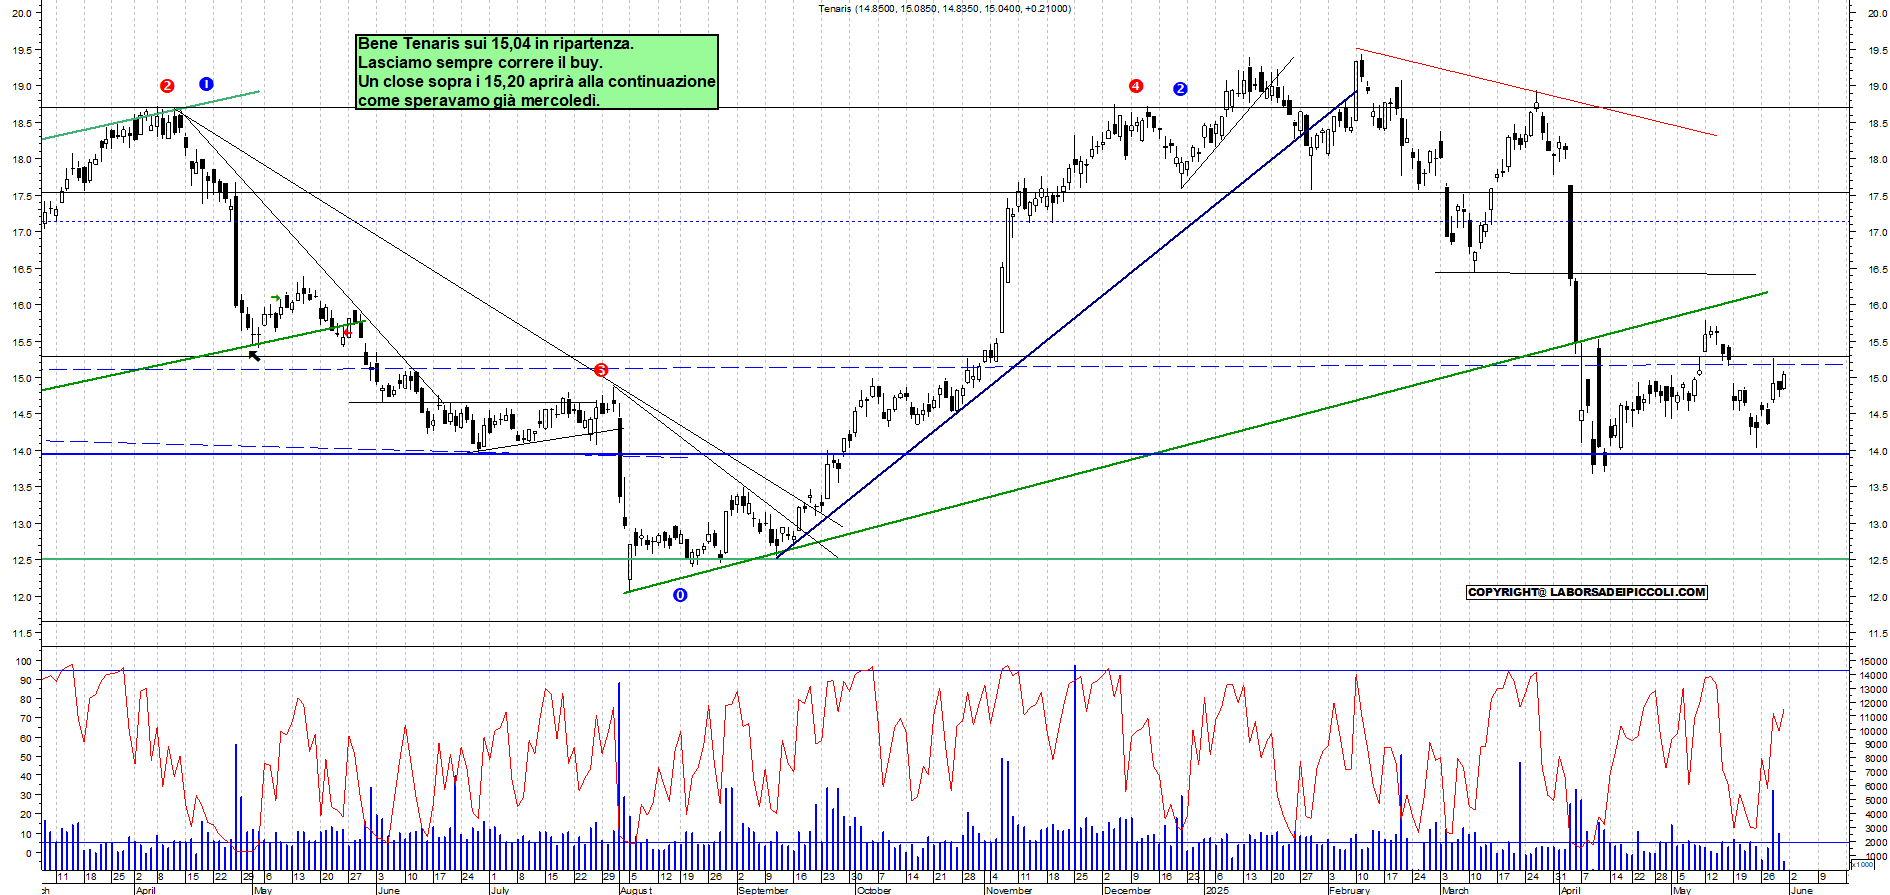Select the green annotation box starting 'Bene Tenaris'
Image resolution: width=1890 pixels, height=895 pixels.
pyautogui.click(x=537, y=72)
